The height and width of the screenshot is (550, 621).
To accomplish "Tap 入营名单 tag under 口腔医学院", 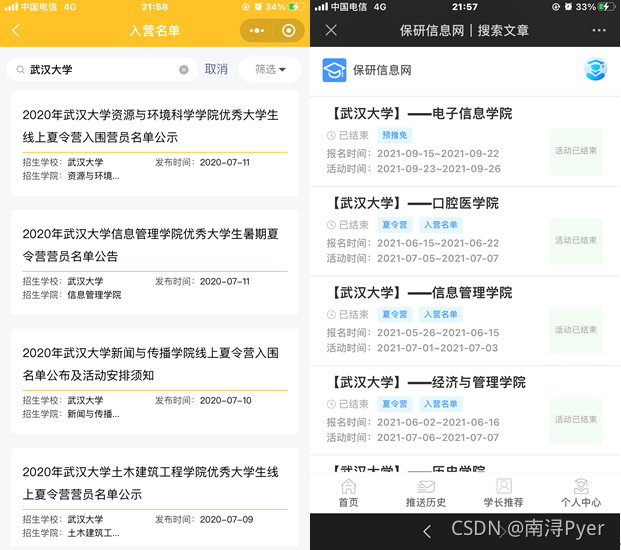I will point(440,225).
